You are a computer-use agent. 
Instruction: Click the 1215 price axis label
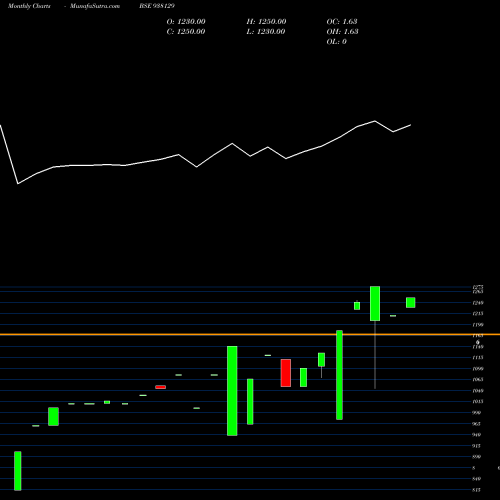pyautogui.click(x=478, y=314)
